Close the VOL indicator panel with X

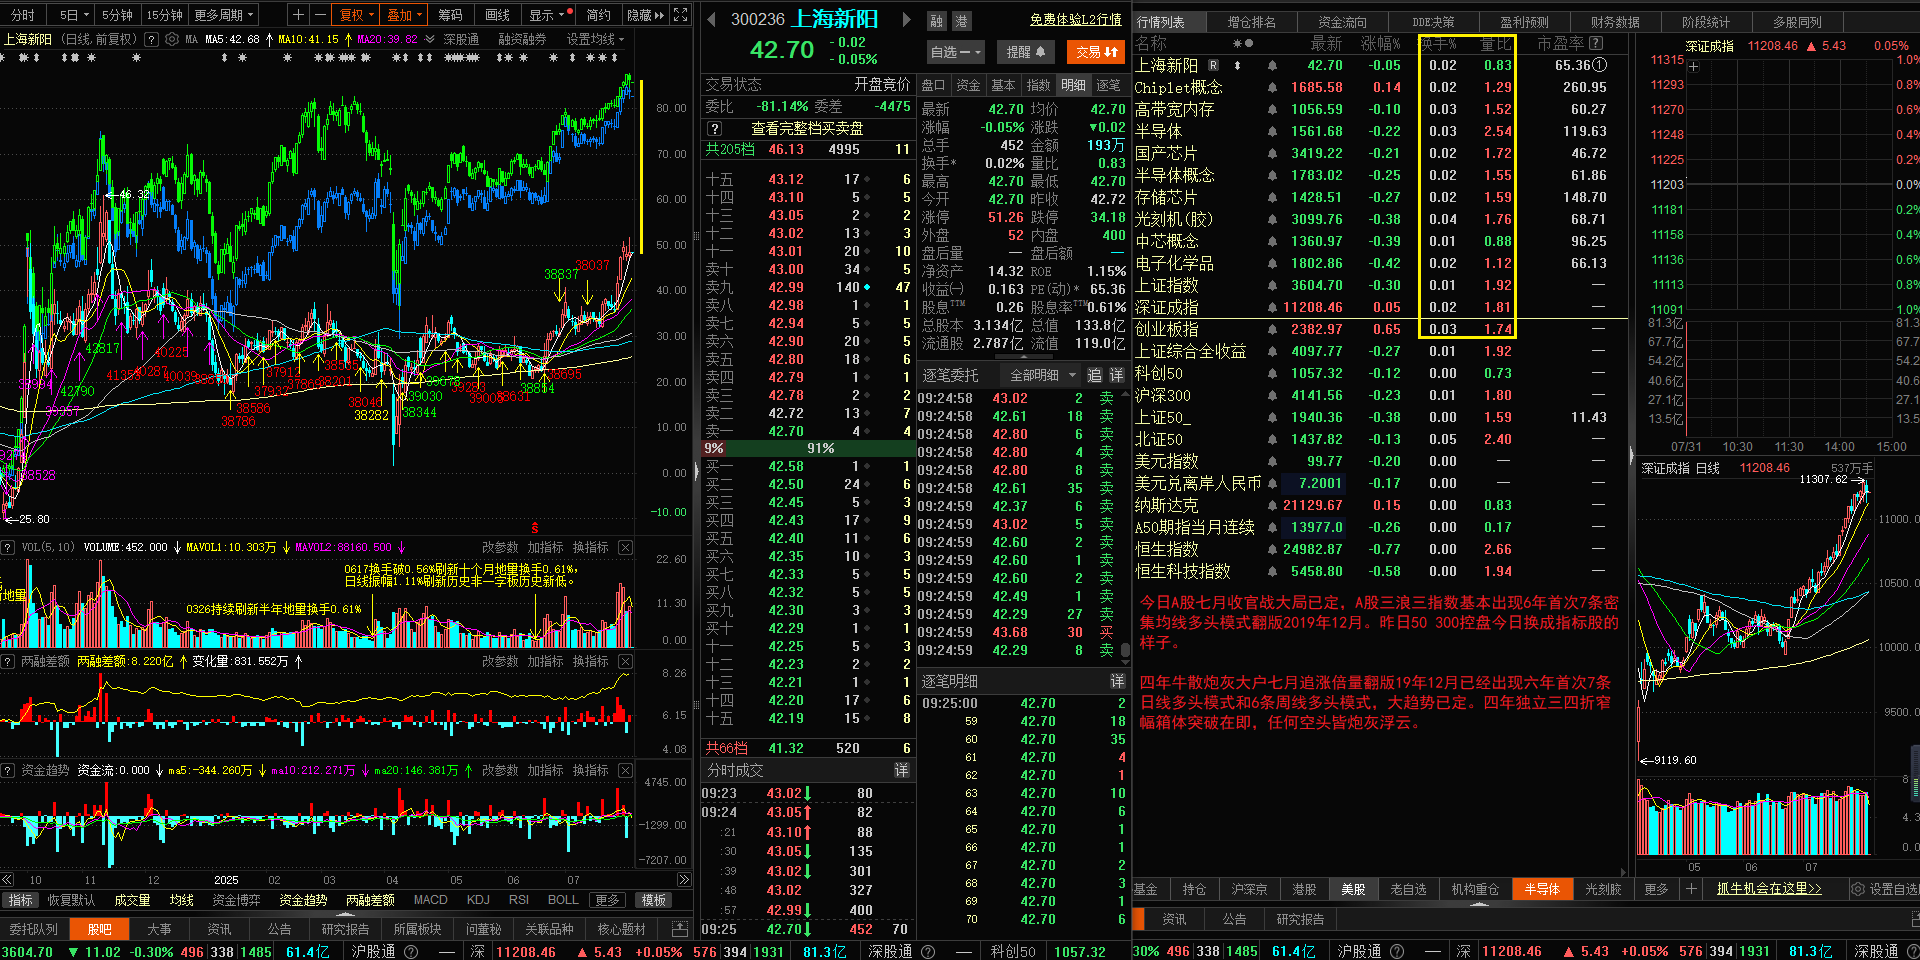[625, 547]
